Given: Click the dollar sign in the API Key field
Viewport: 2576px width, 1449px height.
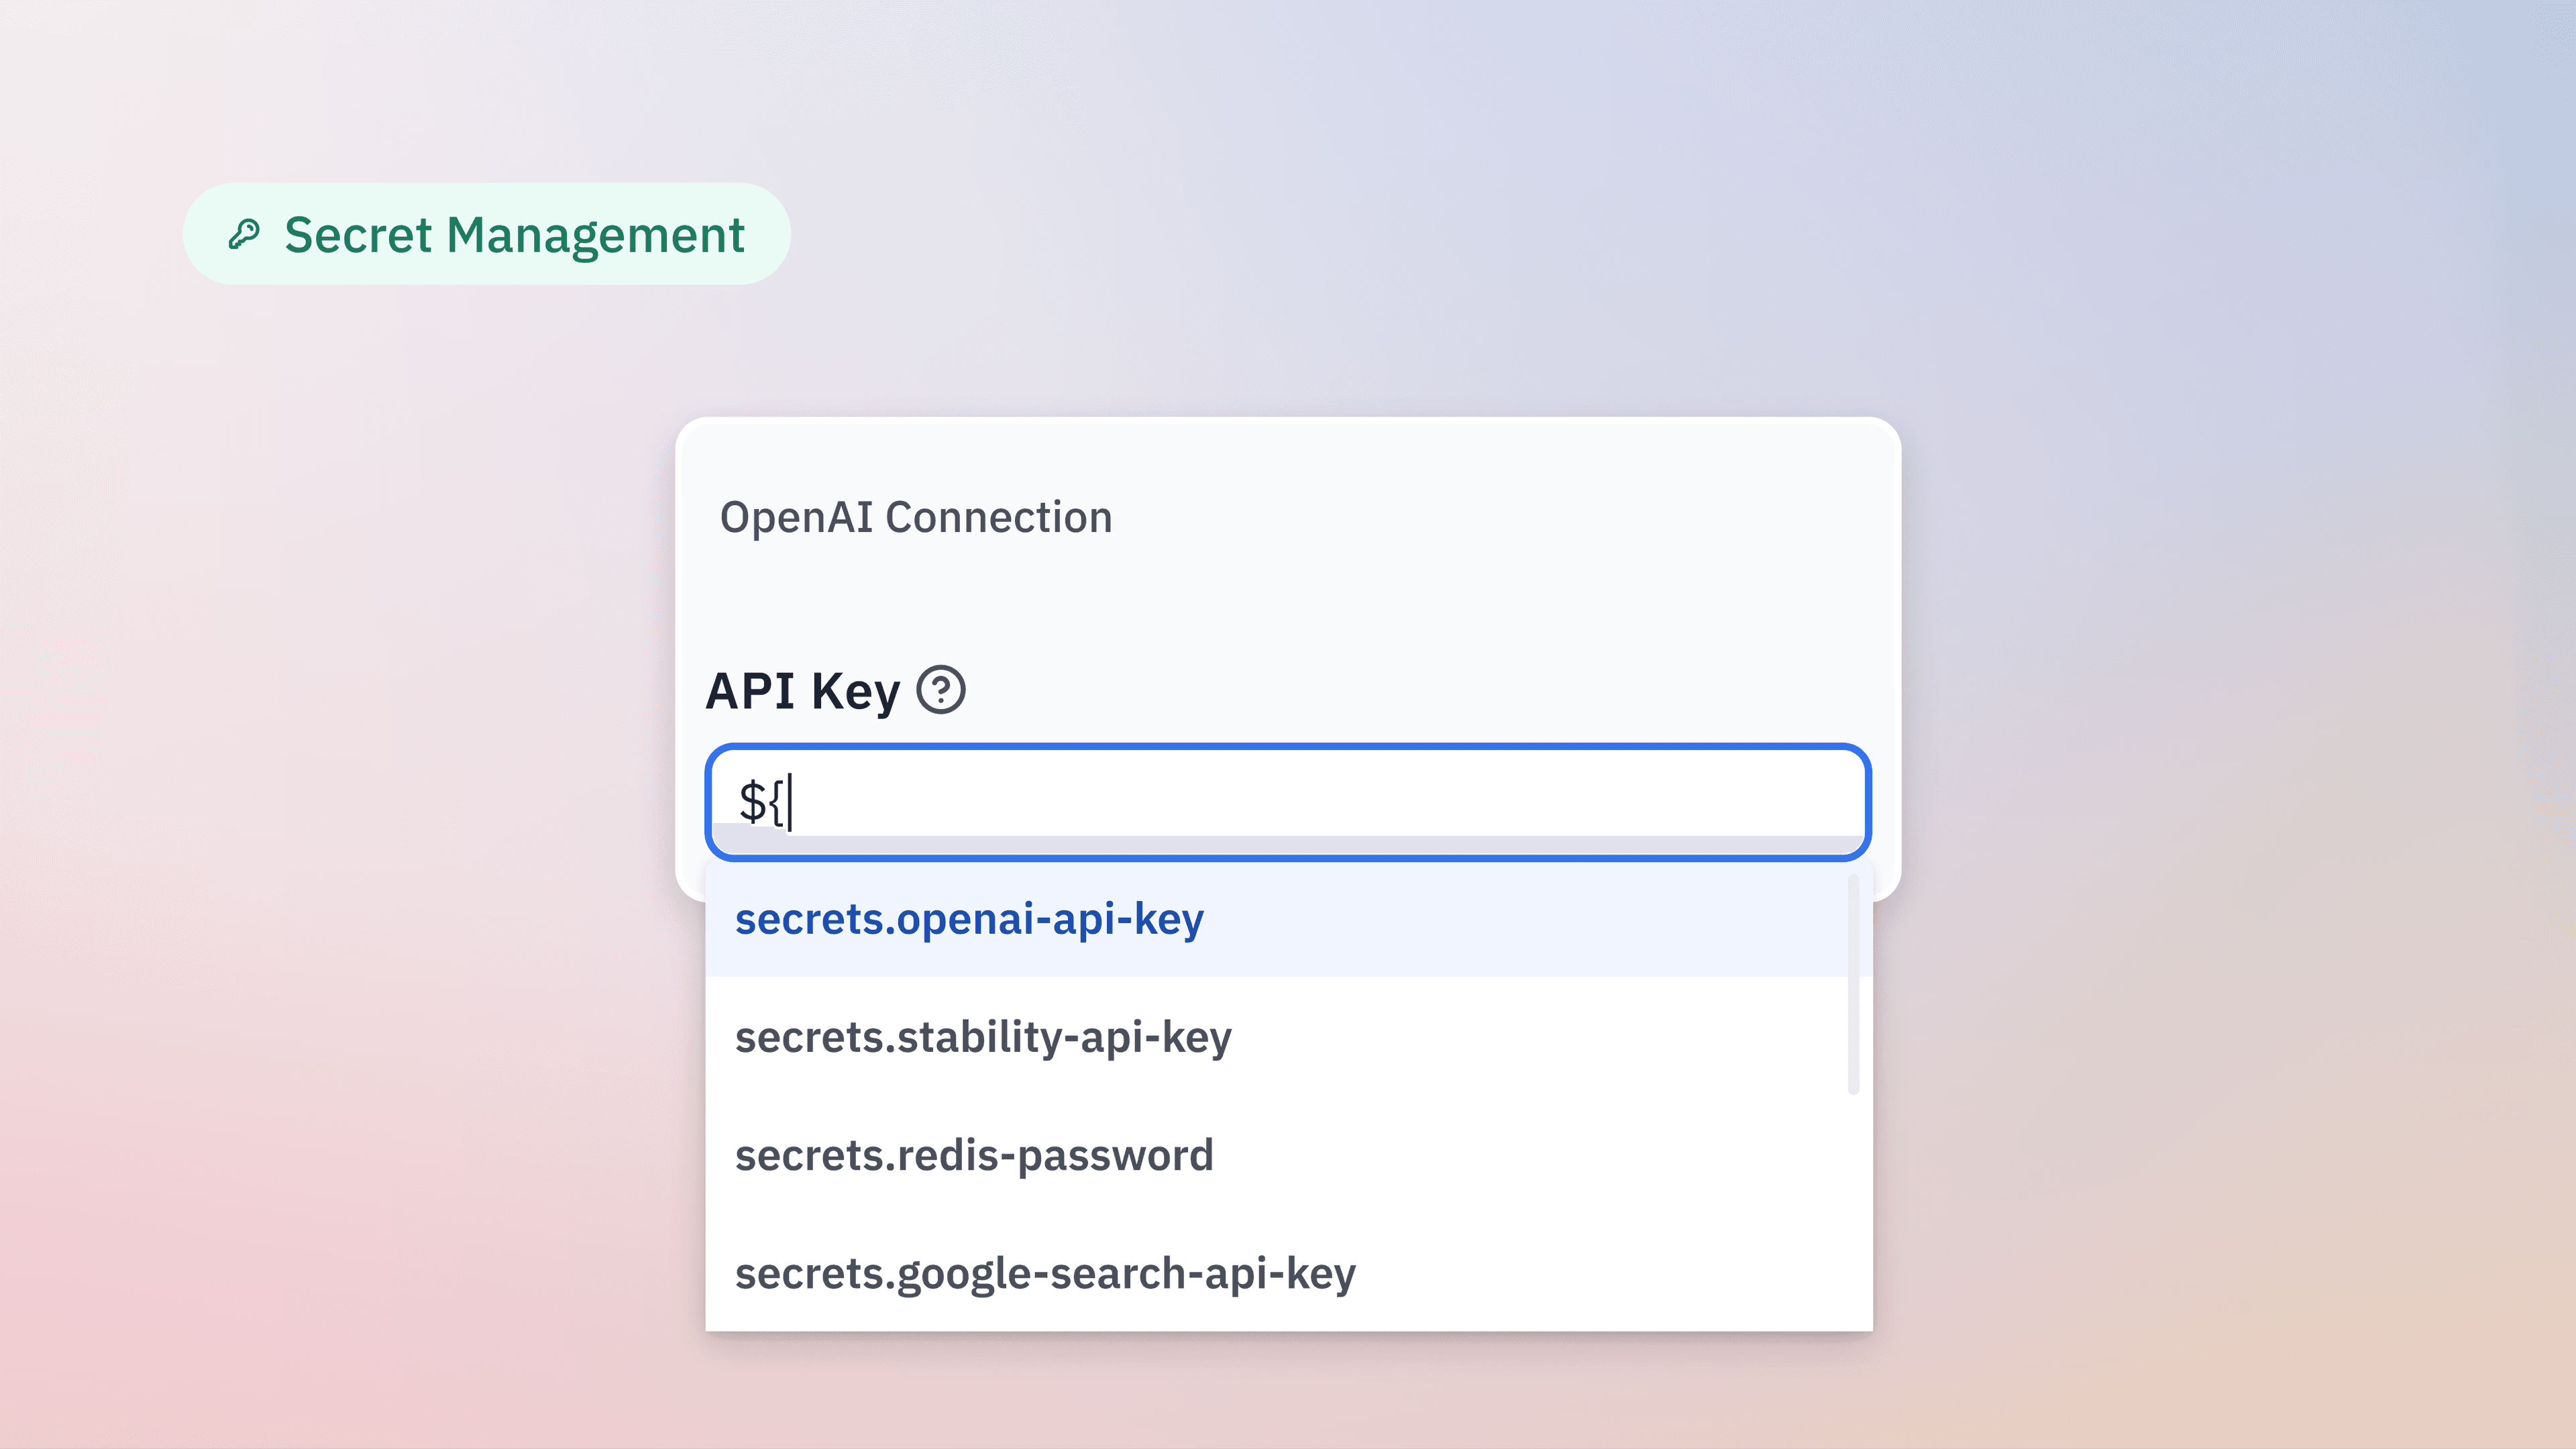Looking at the screenshot, I should point(752,801).
